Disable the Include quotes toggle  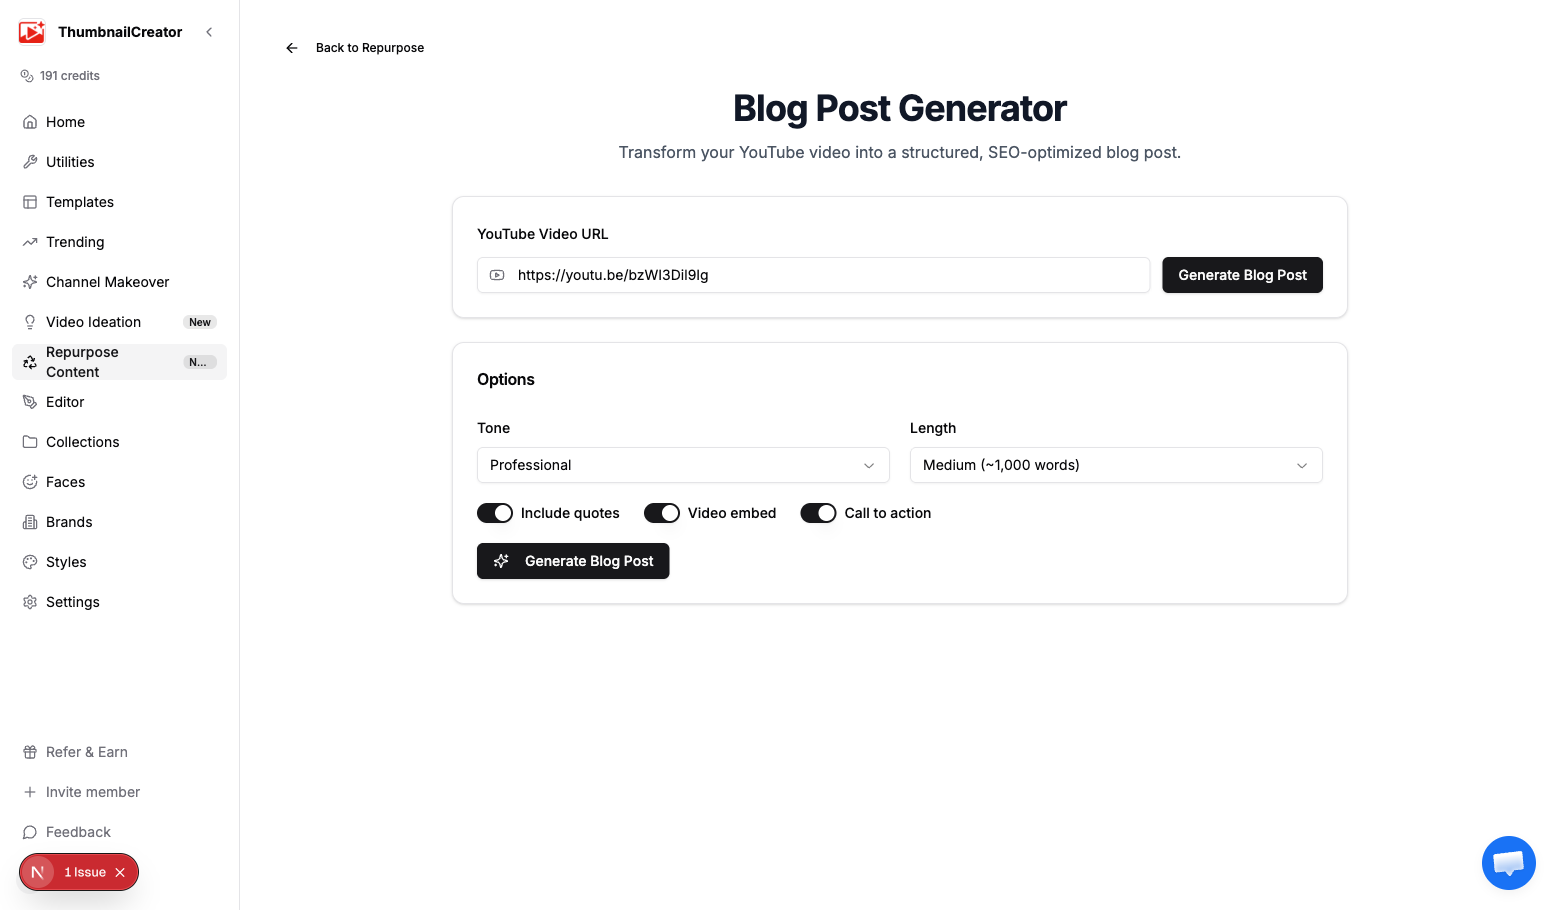coord(495,513)
